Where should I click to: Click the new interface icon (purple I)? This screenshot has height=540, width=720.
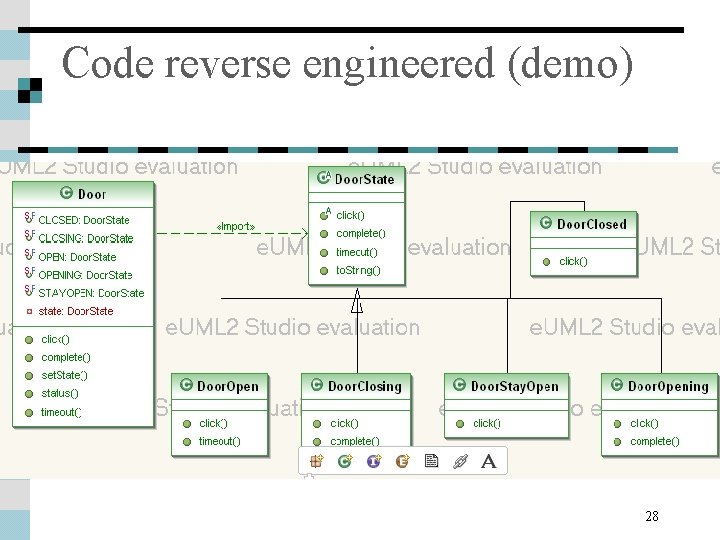374,461
